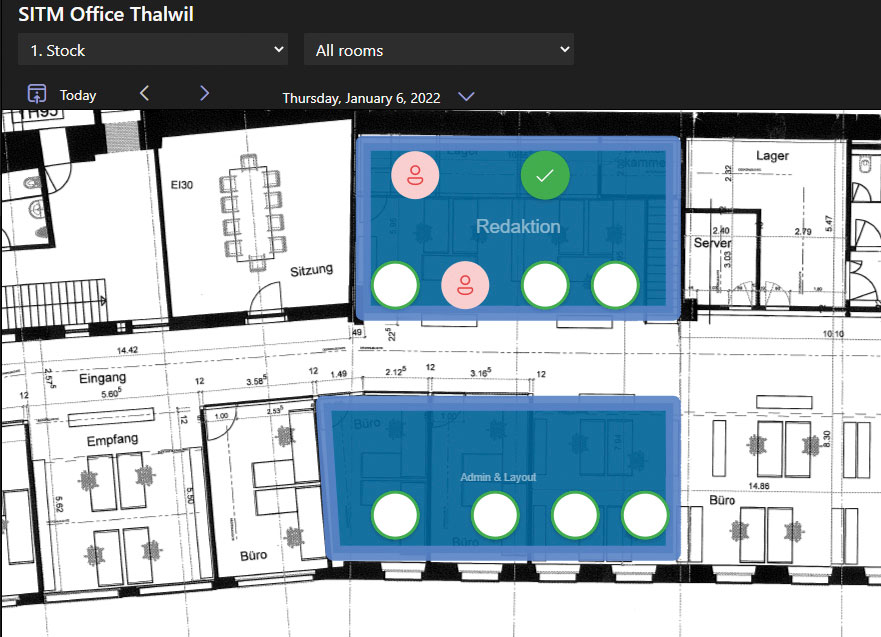Go to the previous day
This screenshot has height=637, width=881.
pyautogui.click(x=144, y=93)
